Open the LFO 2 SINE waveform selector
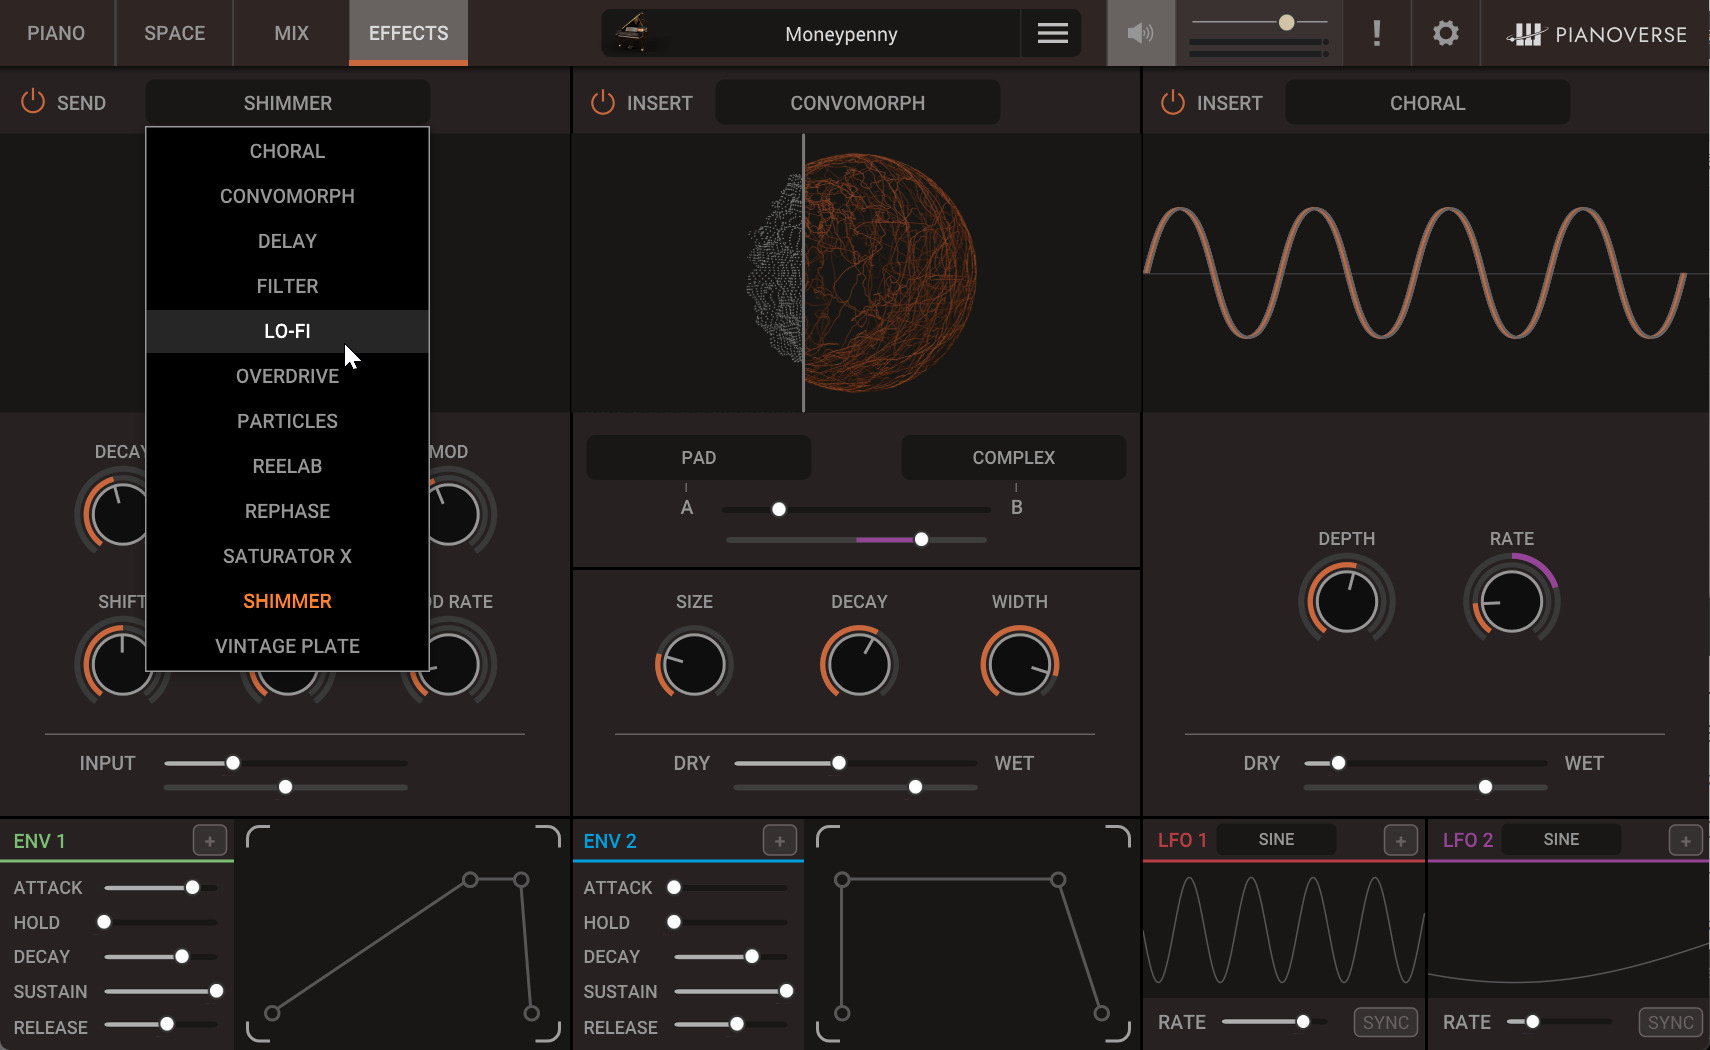This screenshot has width=1710, height=1050. pyautogui.click(x=1561, y=839)
